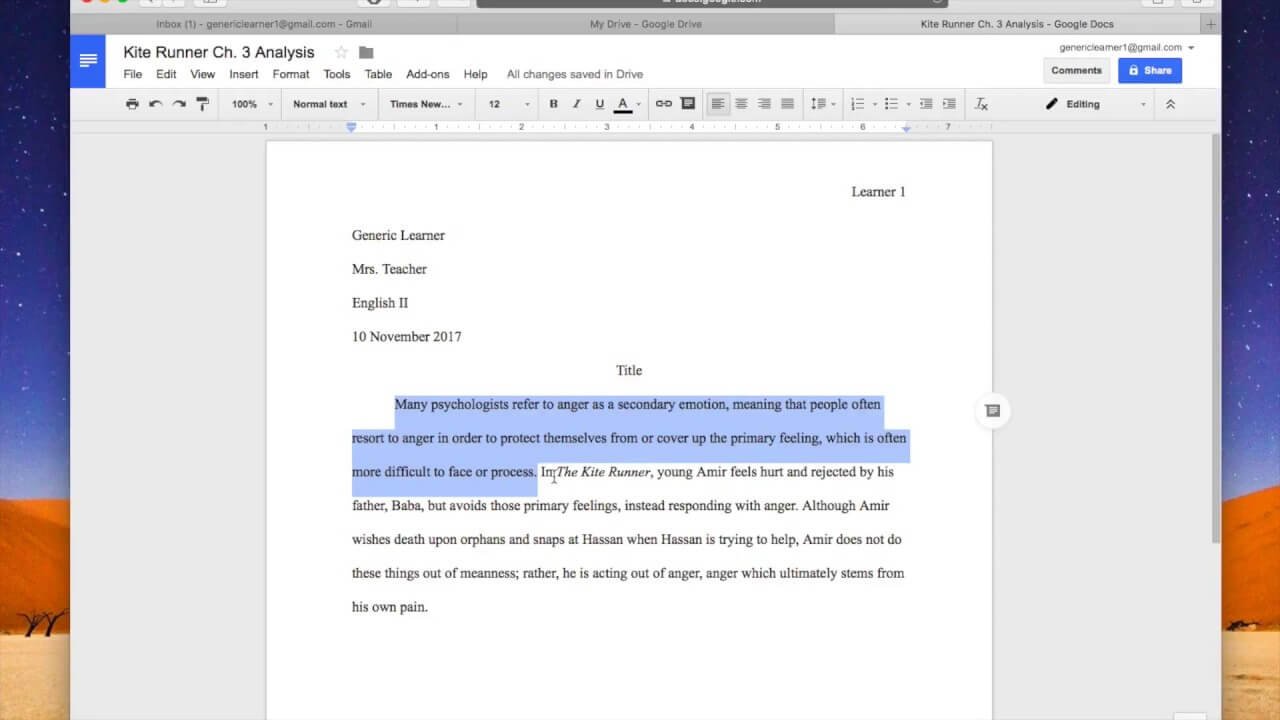Move document using the folder icon

click(366, 52)
